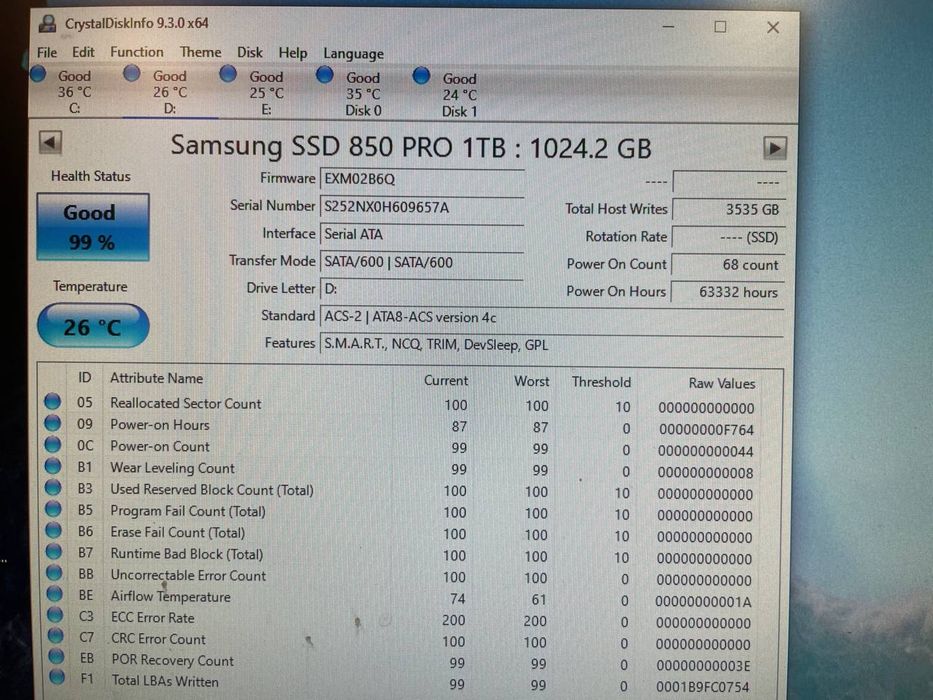Click the Drive Letter field D:

point(422,289)
